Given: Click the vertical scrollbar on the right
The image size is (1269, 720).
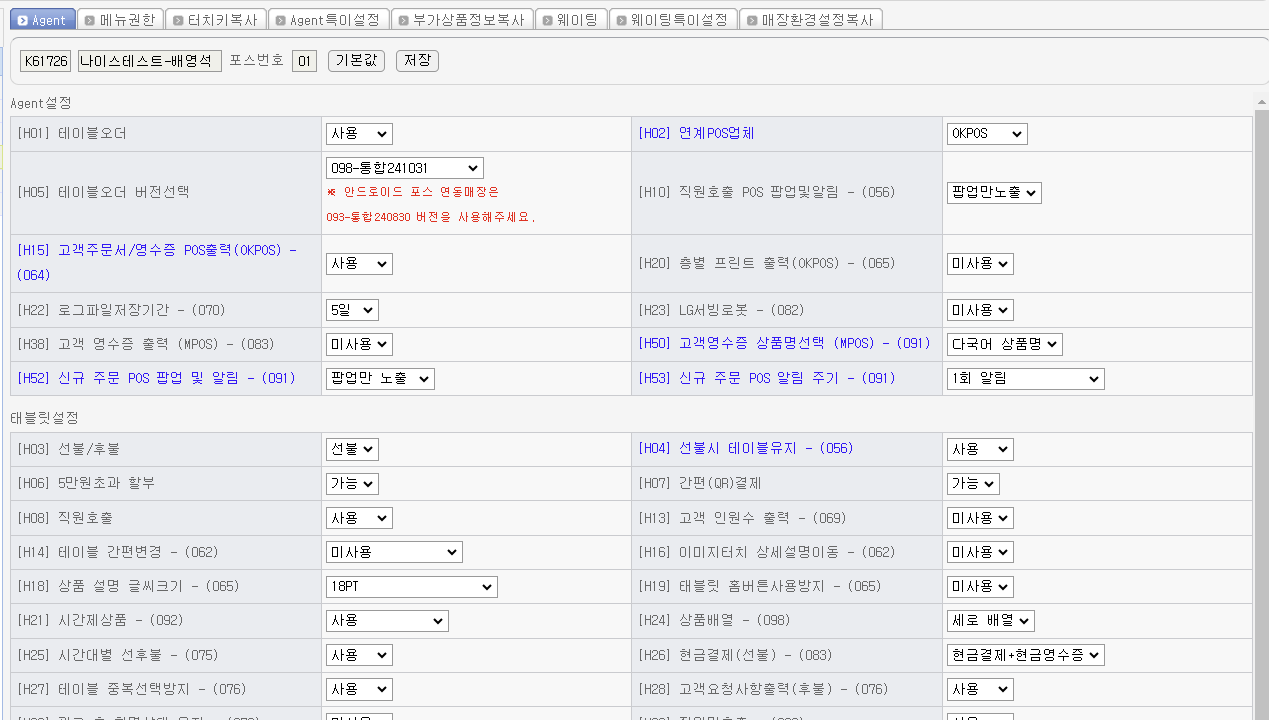Looking at the screenshot, I should pyautogui.click(x=1261, y=400).
